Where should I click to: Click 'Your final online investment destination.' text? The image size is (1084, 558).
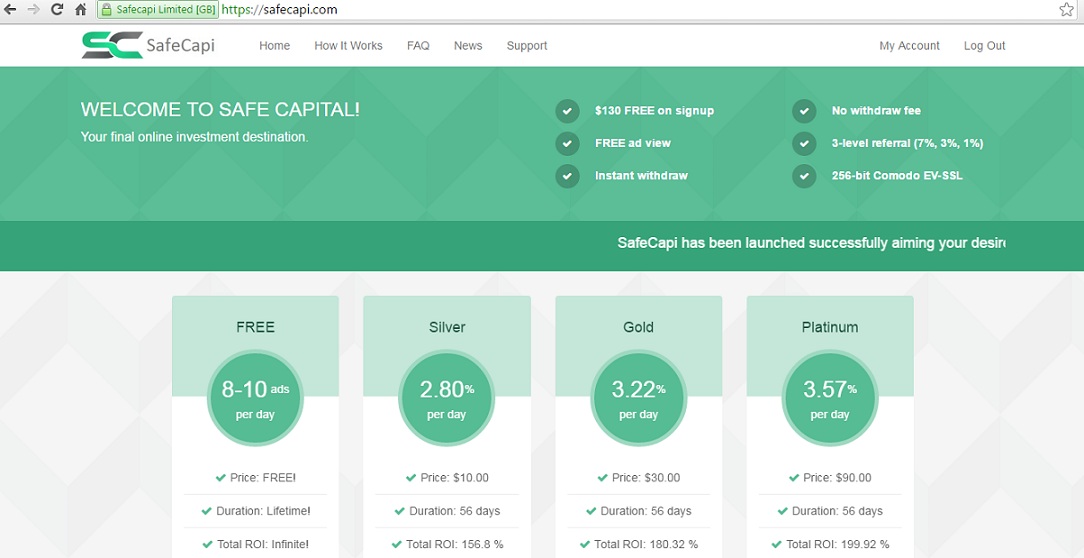point(194,137)
